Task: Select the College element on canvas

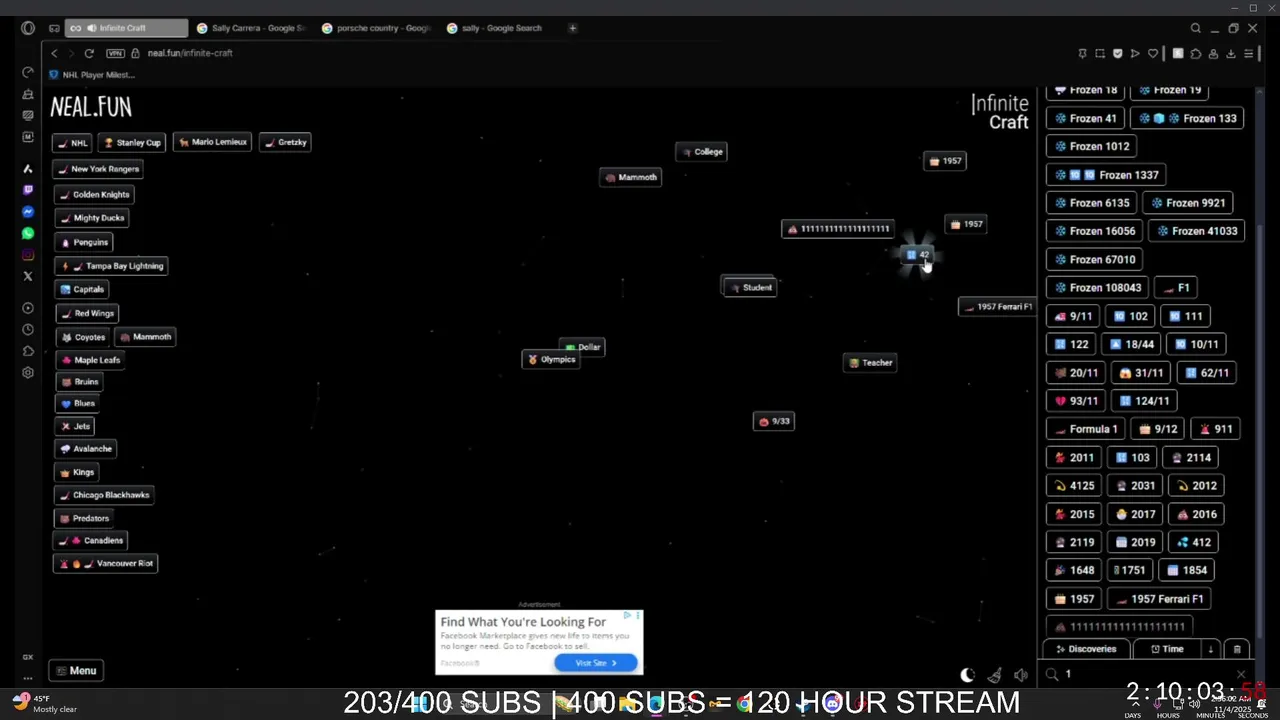Action: tap(701, 152)
